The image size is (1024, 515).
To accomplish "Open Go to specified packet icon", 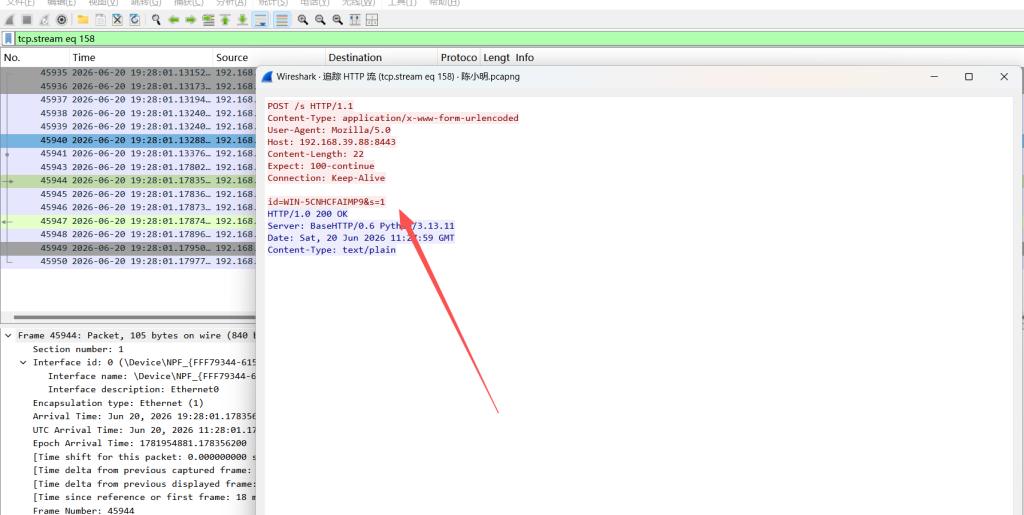I will pos(208,20).
